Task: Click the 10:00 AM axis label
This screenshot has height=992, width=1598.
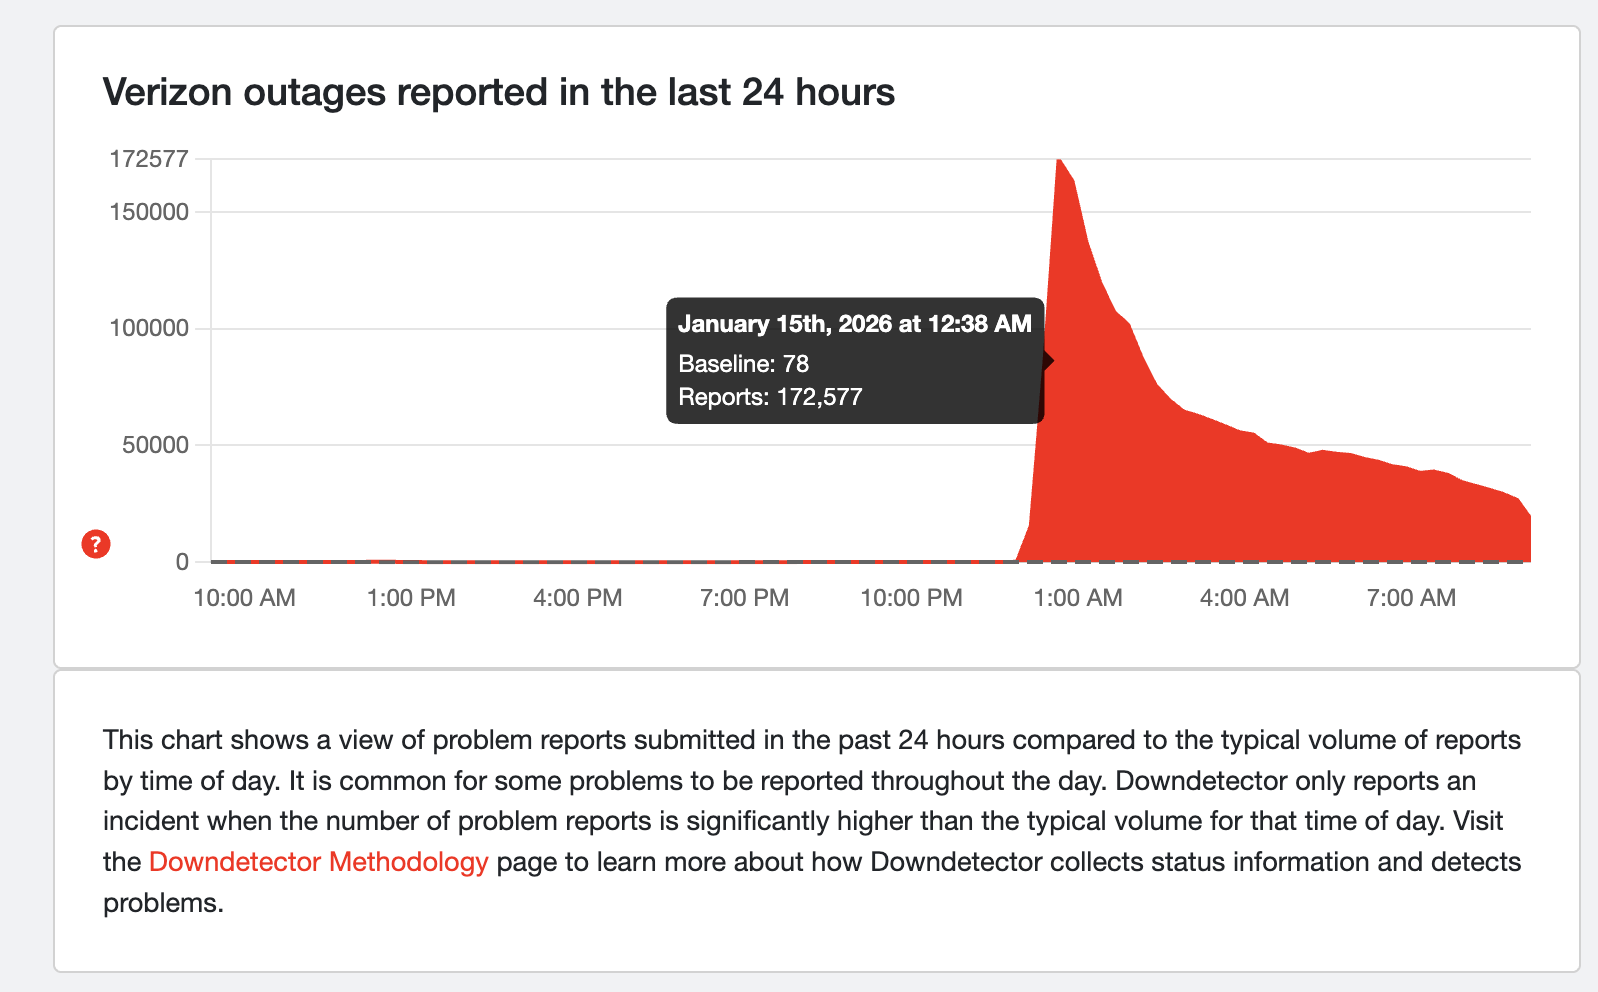Action: [243, 597]
